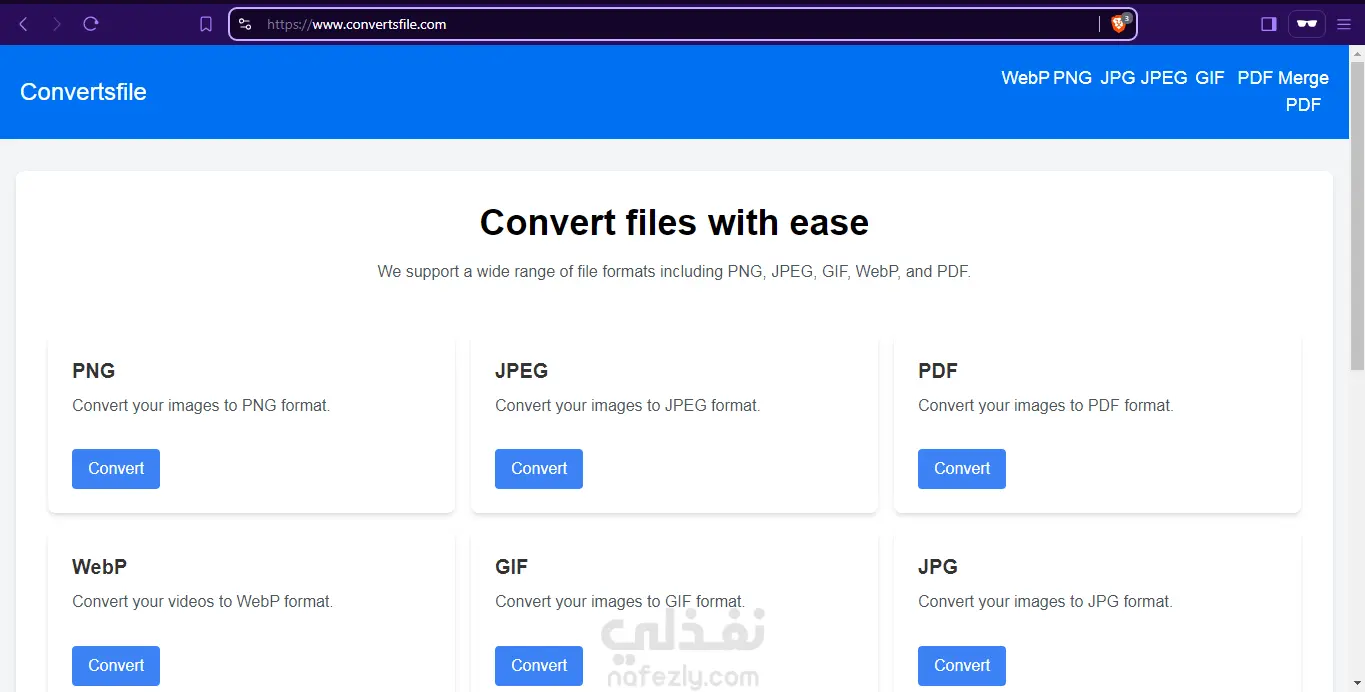Select the GIF navigation link
Viewport: 1365px width, 692px height.
(x=1210, y=78)
